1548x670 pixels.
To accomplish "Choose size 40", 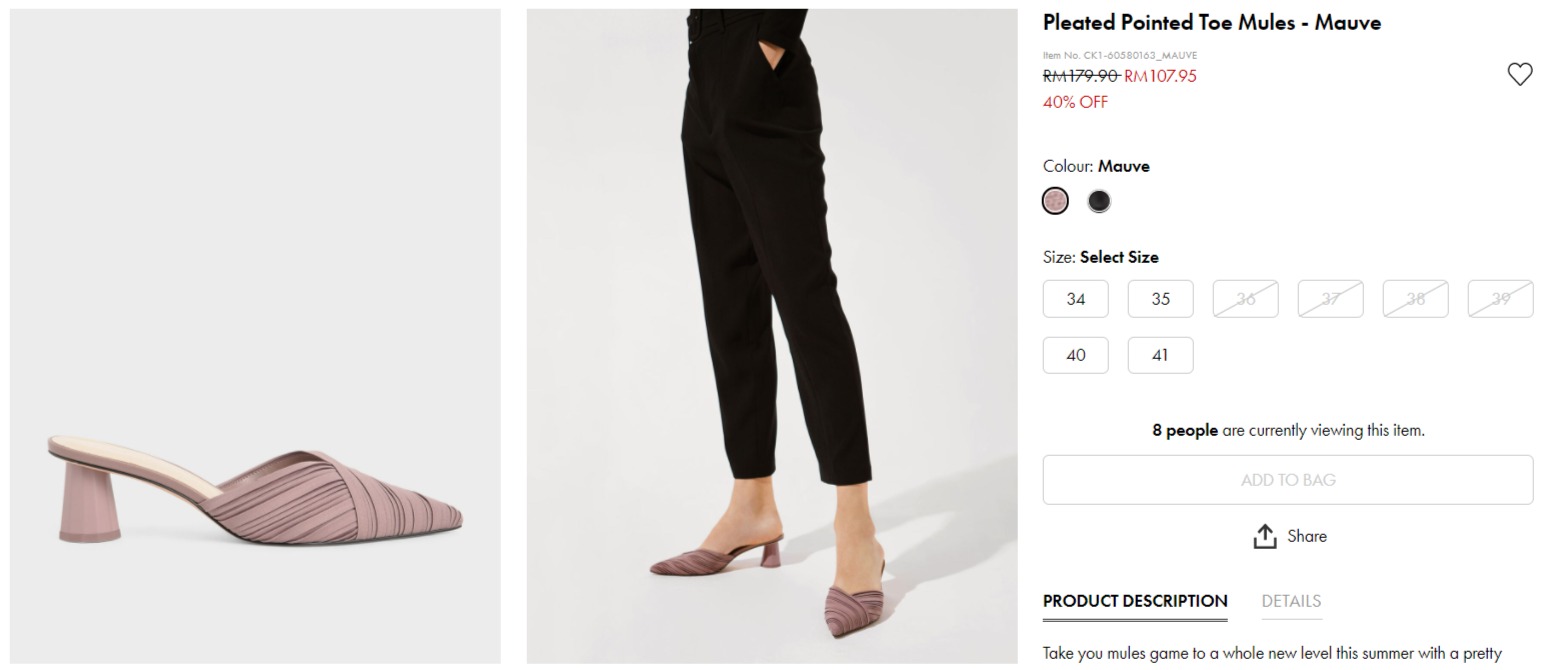I will click(x=1075, y=355).
